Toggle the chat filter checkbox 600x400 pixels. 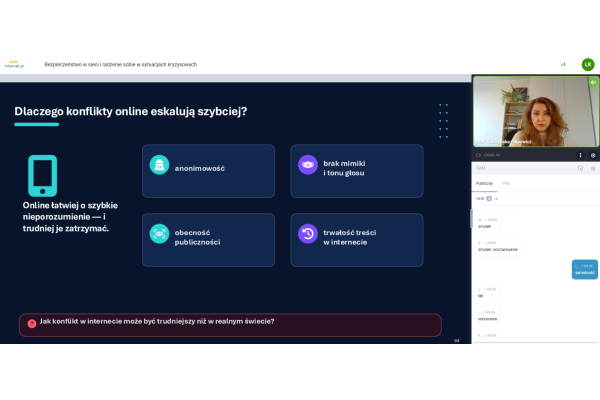pyautogui.click(x=489, y=198)
